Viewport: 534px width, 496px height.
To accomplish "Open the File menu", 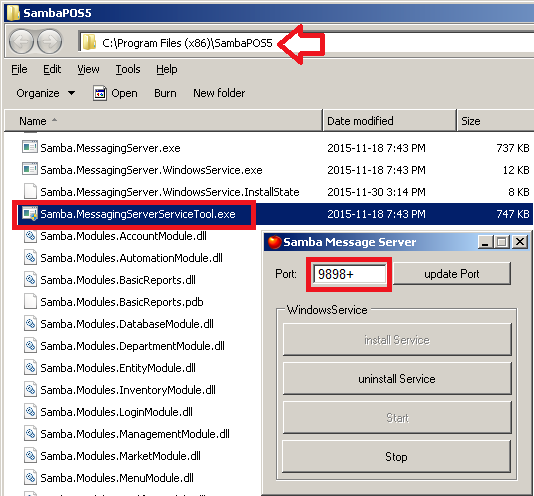I will (x=19, y=69).
